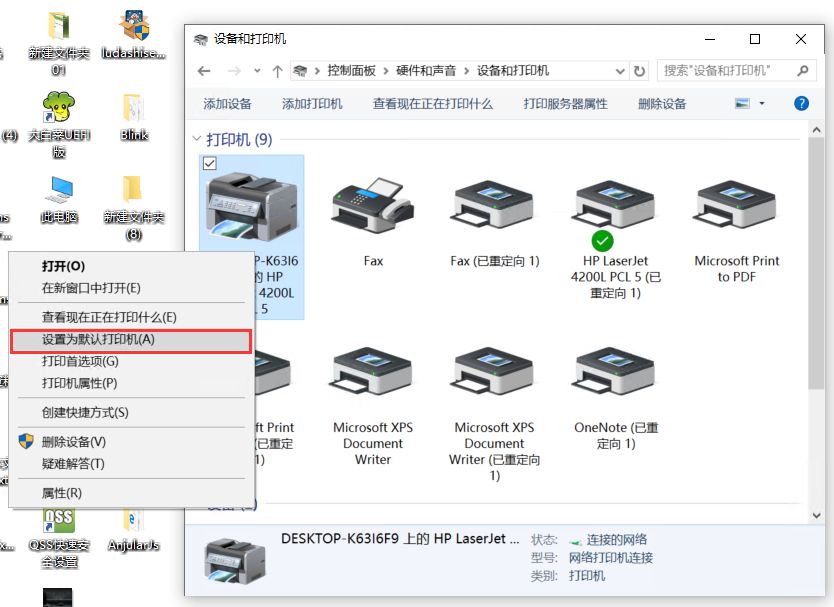Screen dimensions: 834x607
Task: Select 新建文件夹 (8) desktop folder
Action: [134, 207]
